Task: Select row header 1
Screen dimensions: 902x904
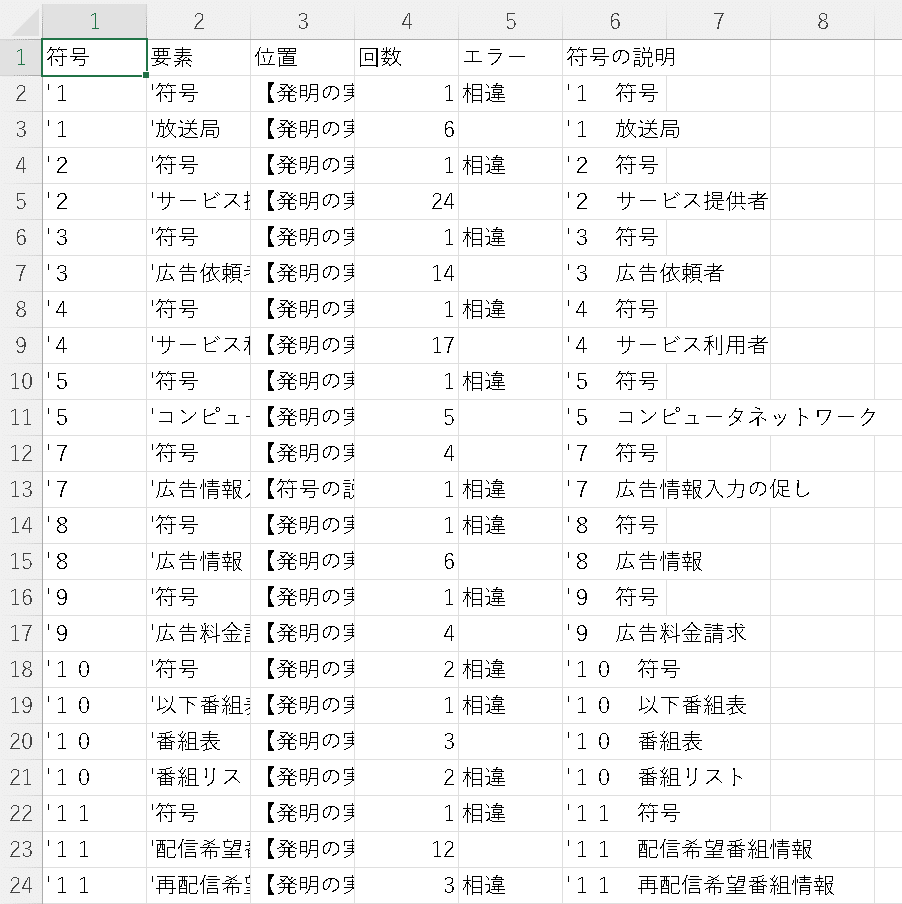Action: tap(21, 57)
